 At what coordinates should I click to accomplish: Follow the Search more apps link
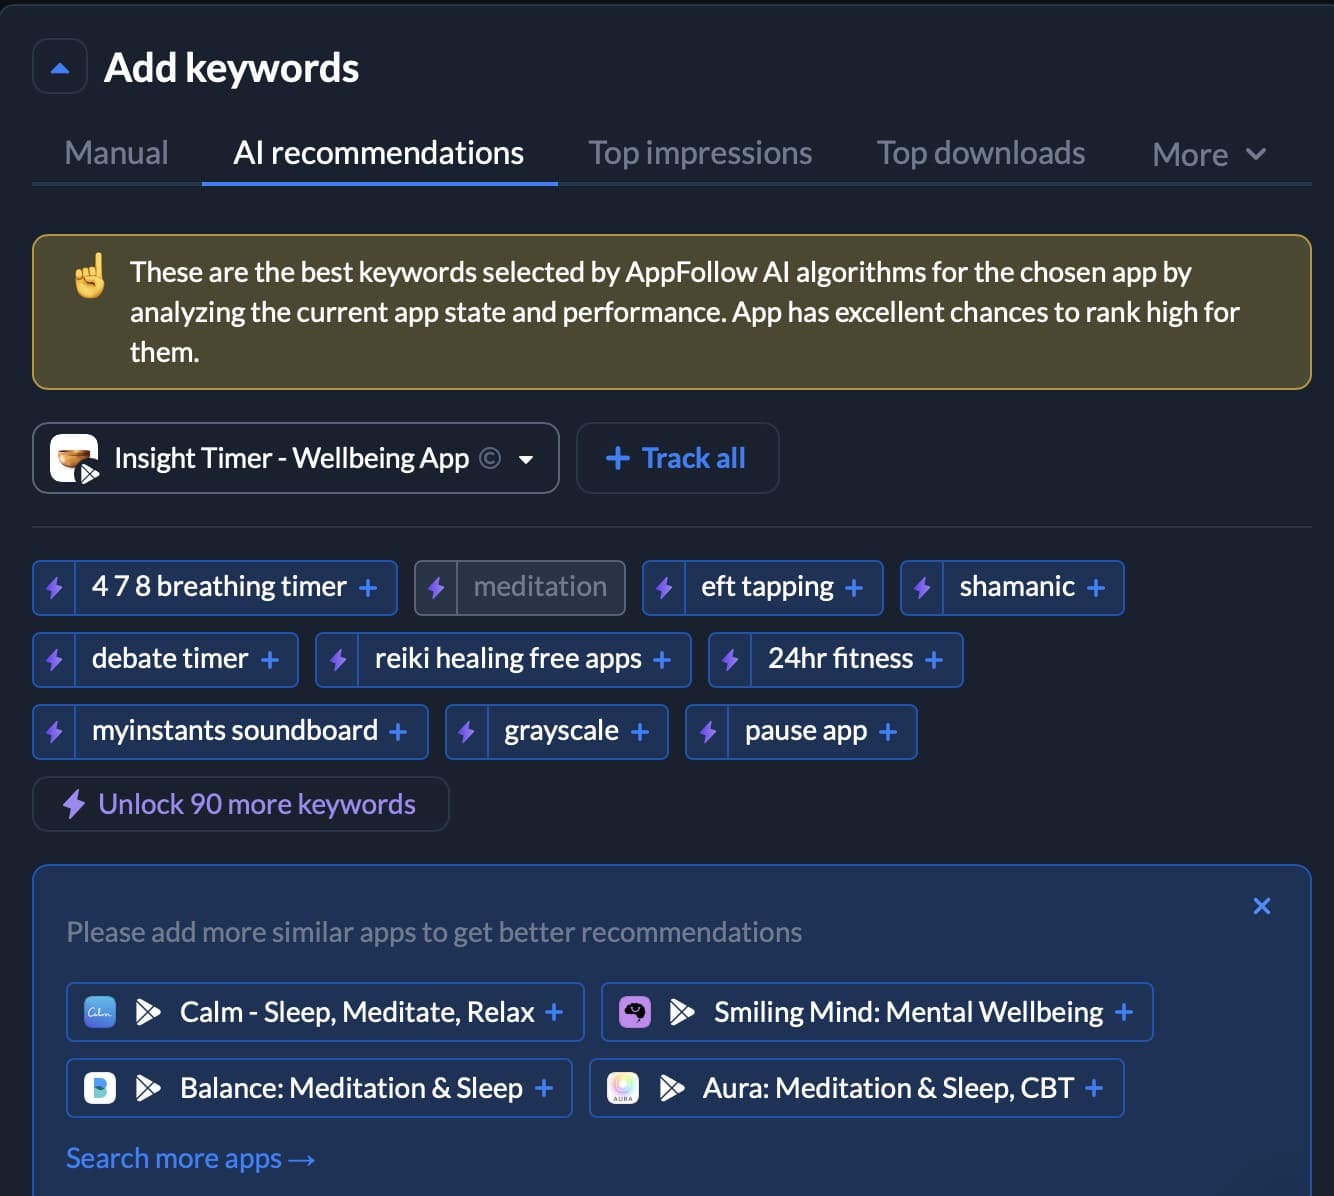[191, 1159]
